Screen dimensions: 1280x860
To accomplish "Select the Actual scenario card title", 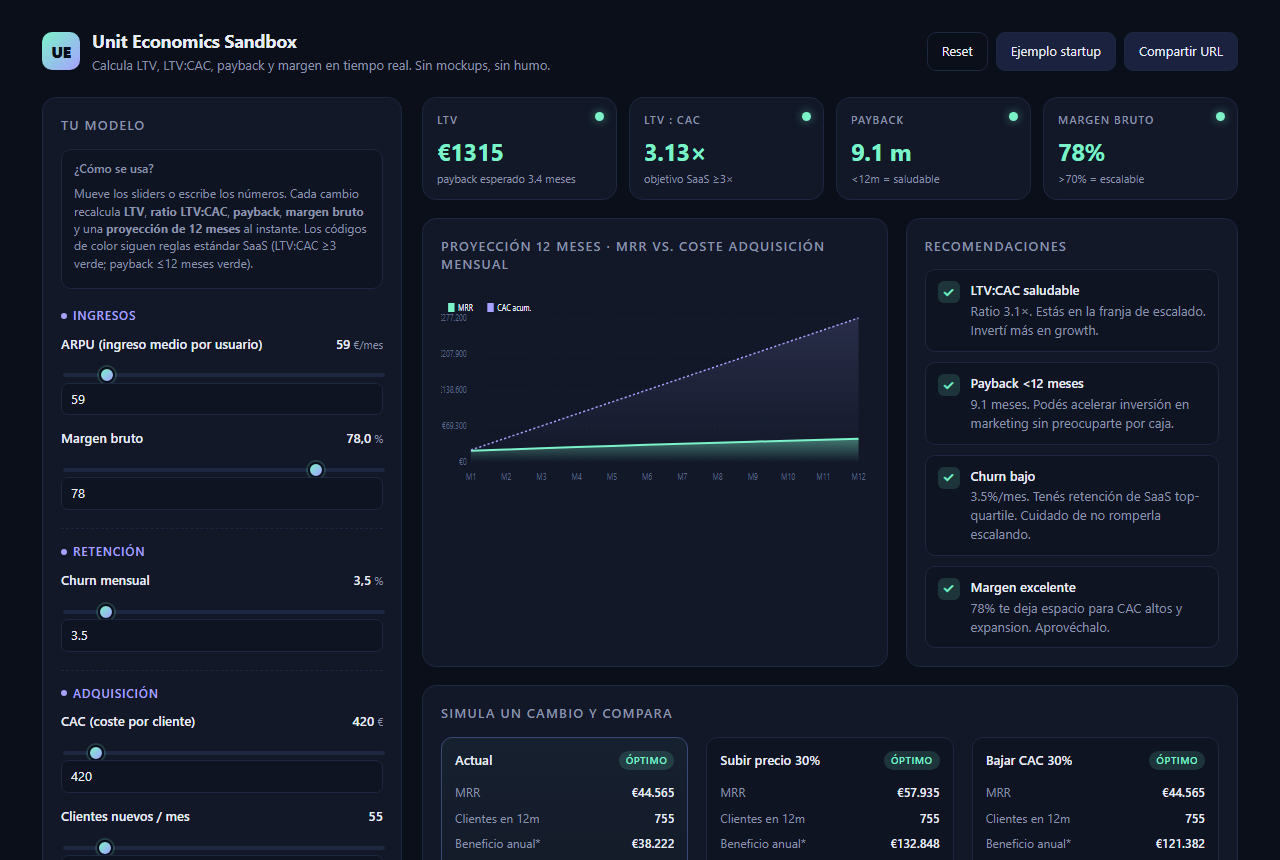I will pyautogui.click(x=474, y=761).
